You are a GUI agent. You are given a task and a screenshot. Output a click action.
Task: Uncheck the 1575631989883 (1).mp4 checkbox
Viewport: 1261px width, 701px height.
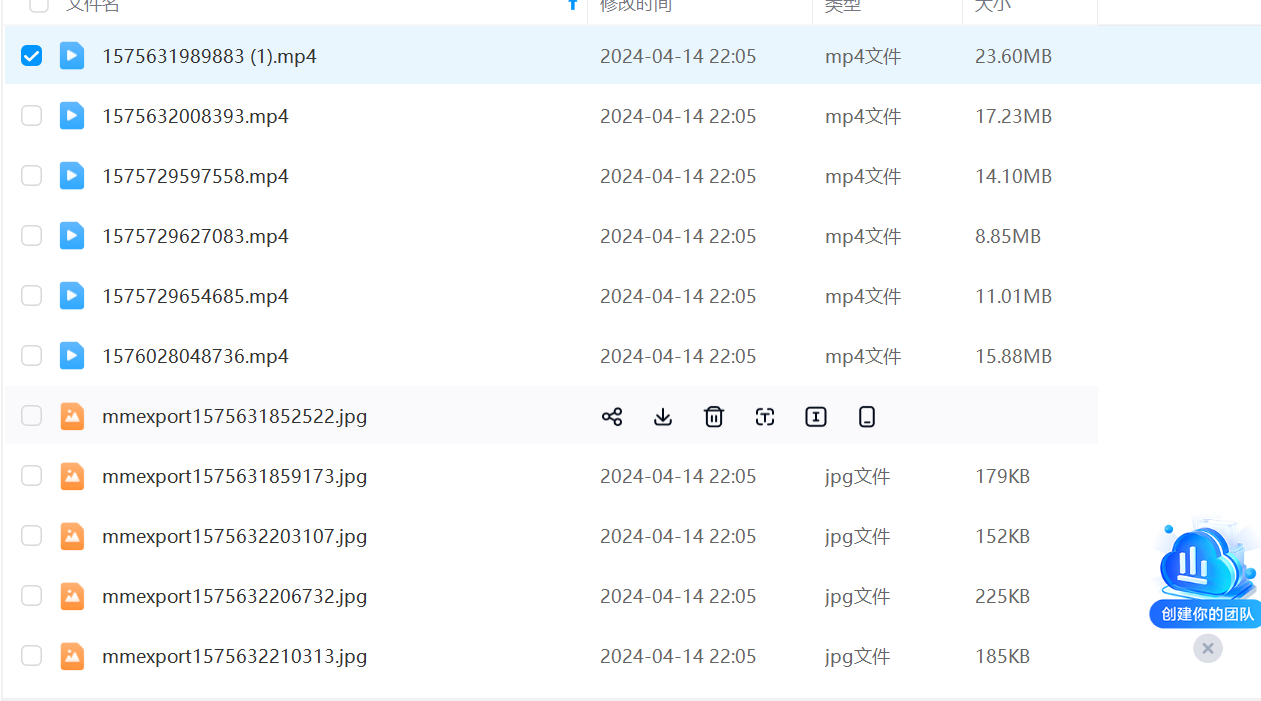click(32, 56)
